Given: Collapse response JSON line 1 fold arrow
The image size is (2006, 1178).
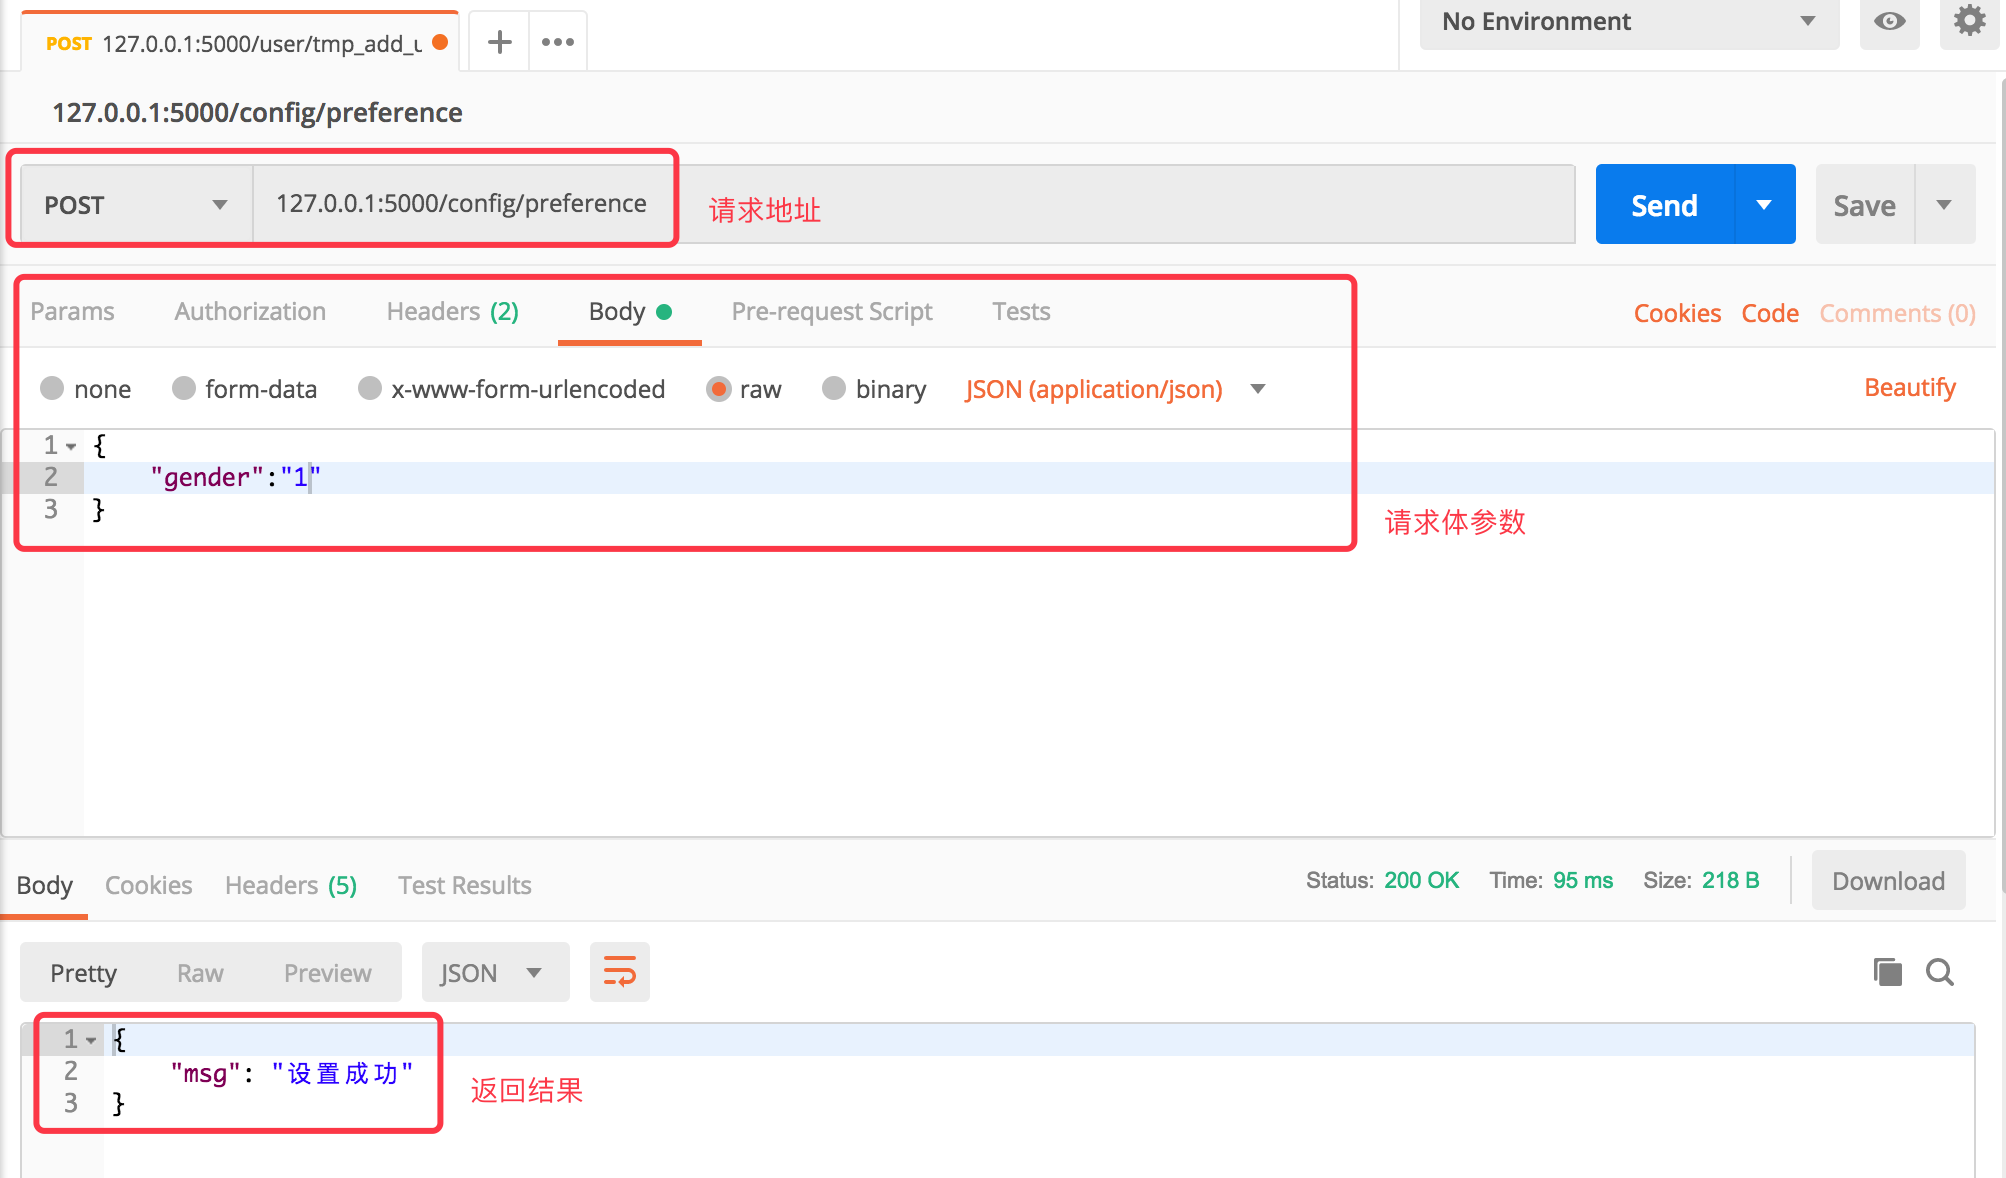Looking at the screenshot, I should [x=91, y=1041].
